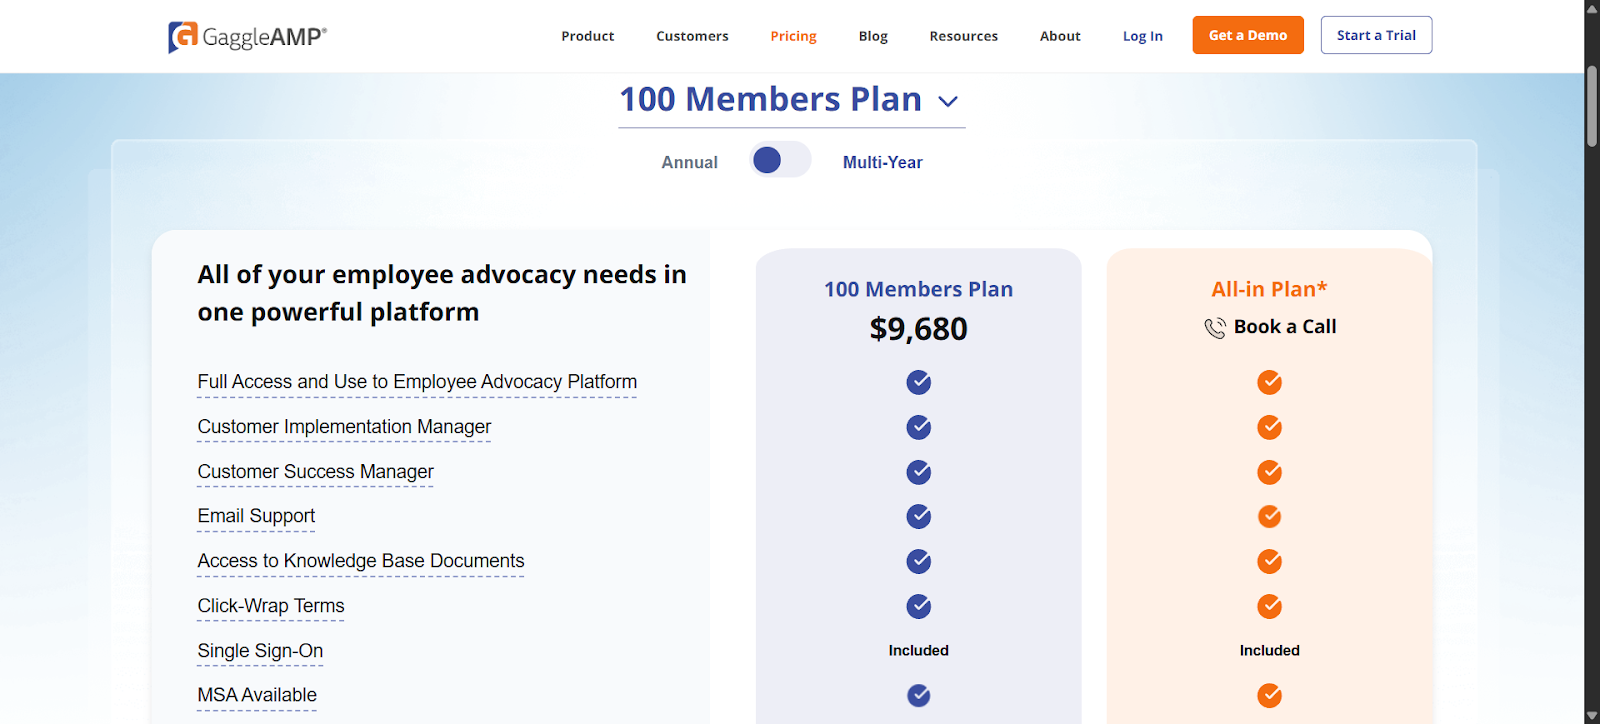Click orange checkmark for Click-Wrap Terms
Image resolution: width=1600 pixels, height=724 pixels.
(x=1270, y=606)
